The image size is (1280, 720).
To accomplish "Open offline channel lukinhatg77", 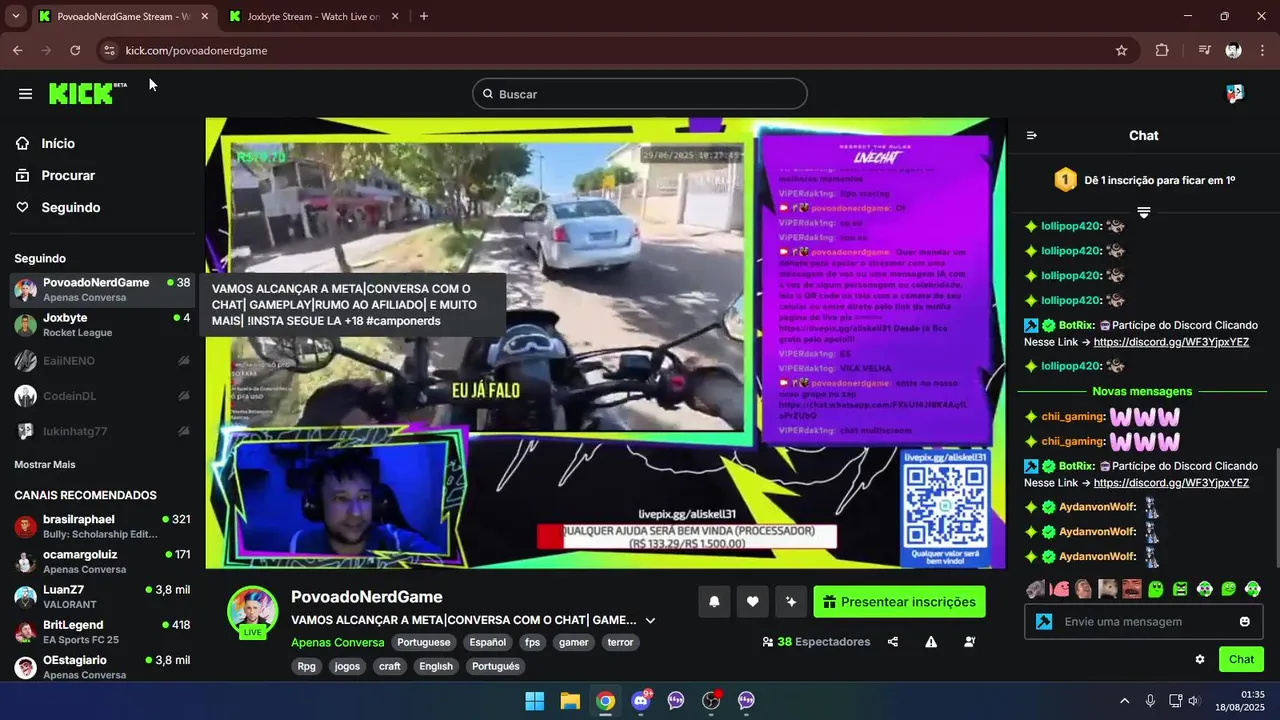I will [100, 431].
